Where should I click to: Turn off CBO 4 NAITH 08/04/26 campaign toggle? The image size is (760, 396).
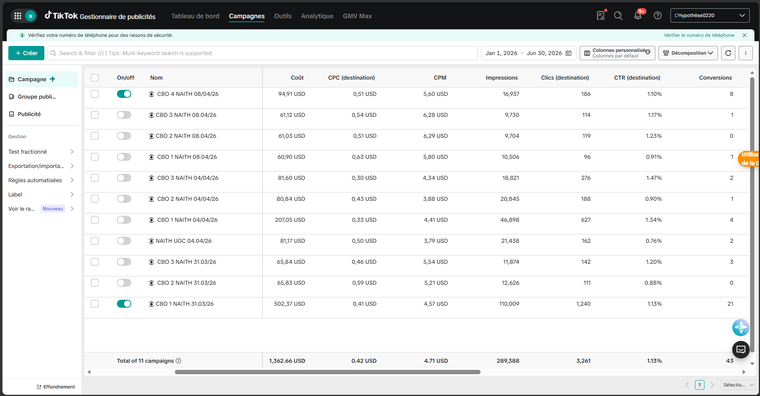pos(124,94)
